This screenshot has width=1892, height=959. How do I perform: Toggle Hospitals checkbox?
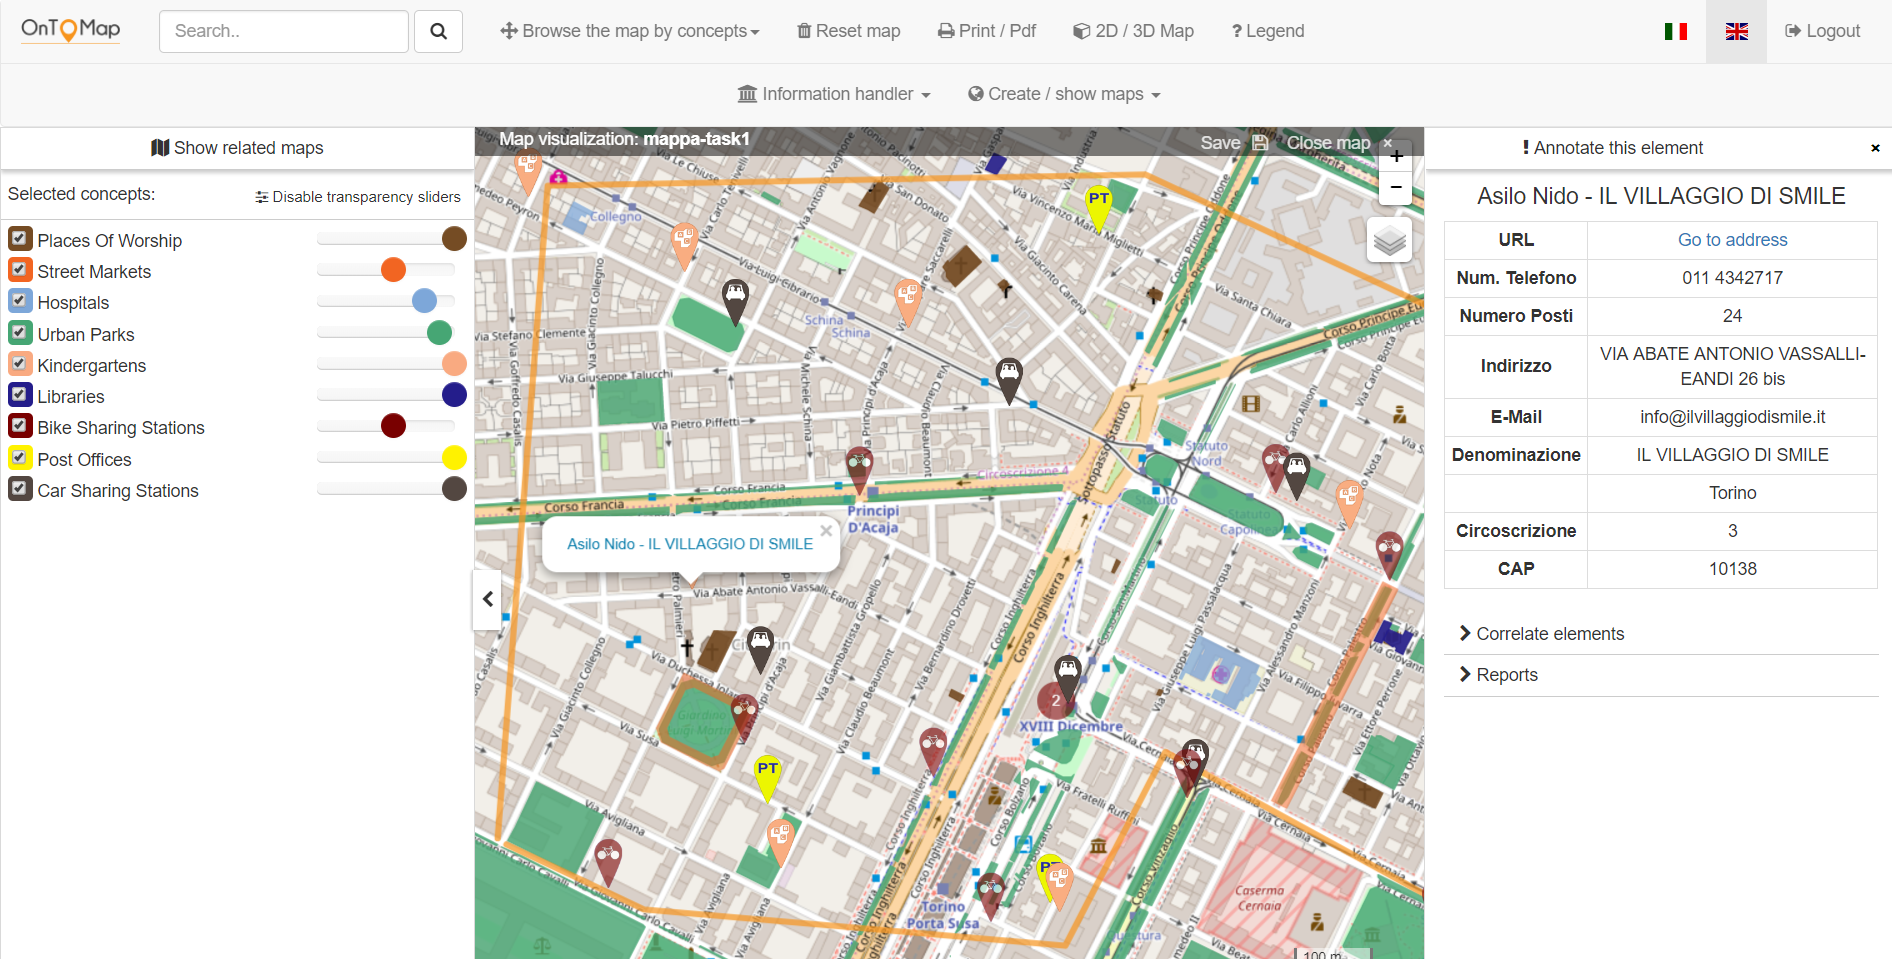[19, 301]
